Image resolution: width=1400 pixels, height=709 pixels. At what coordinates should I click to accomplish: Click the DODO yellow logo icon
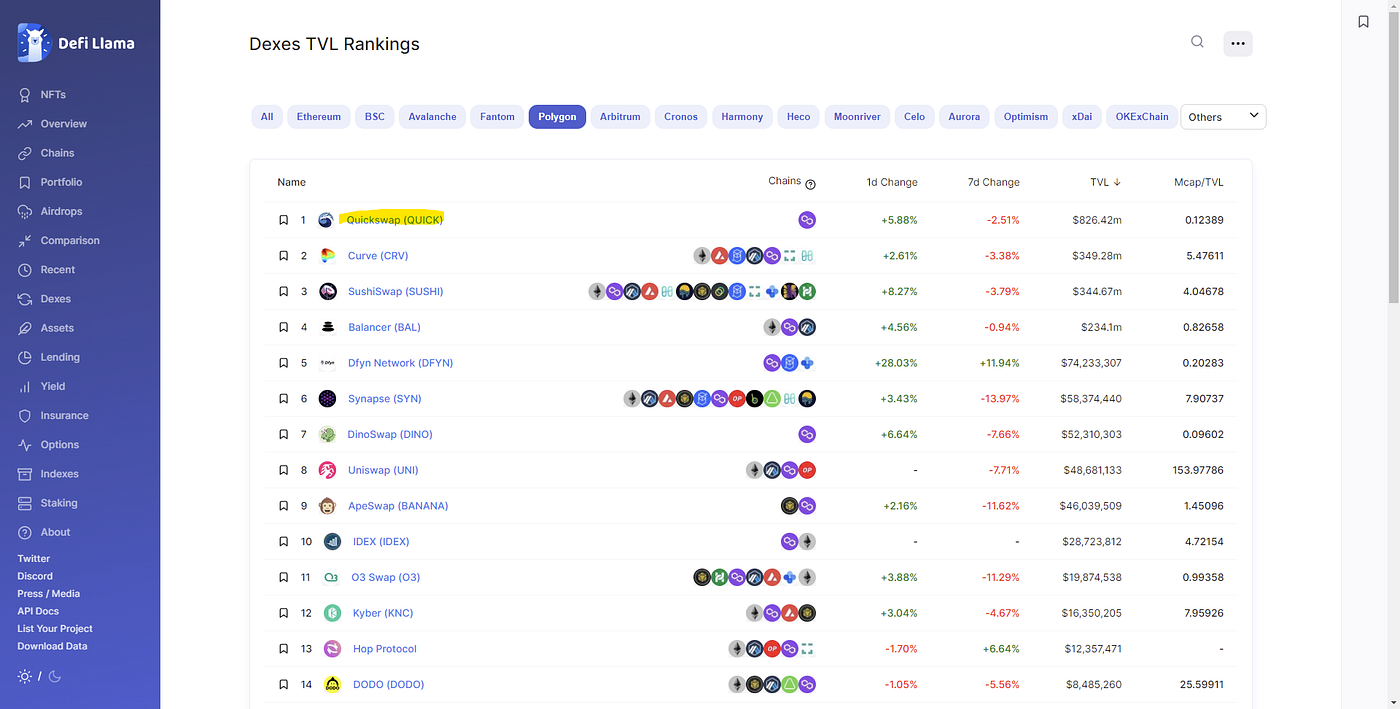[332, 685]
